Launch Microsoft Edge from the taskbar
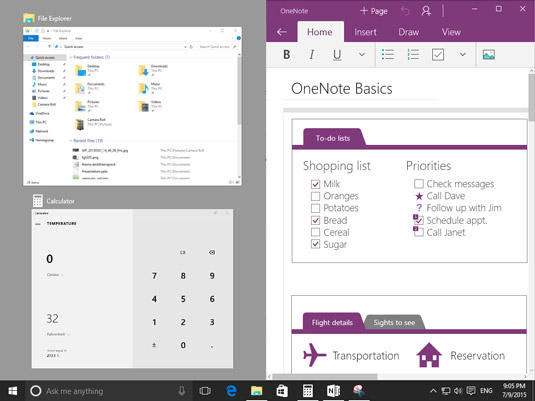The width and height of the screenshot is (535, 401). point(231,391)
